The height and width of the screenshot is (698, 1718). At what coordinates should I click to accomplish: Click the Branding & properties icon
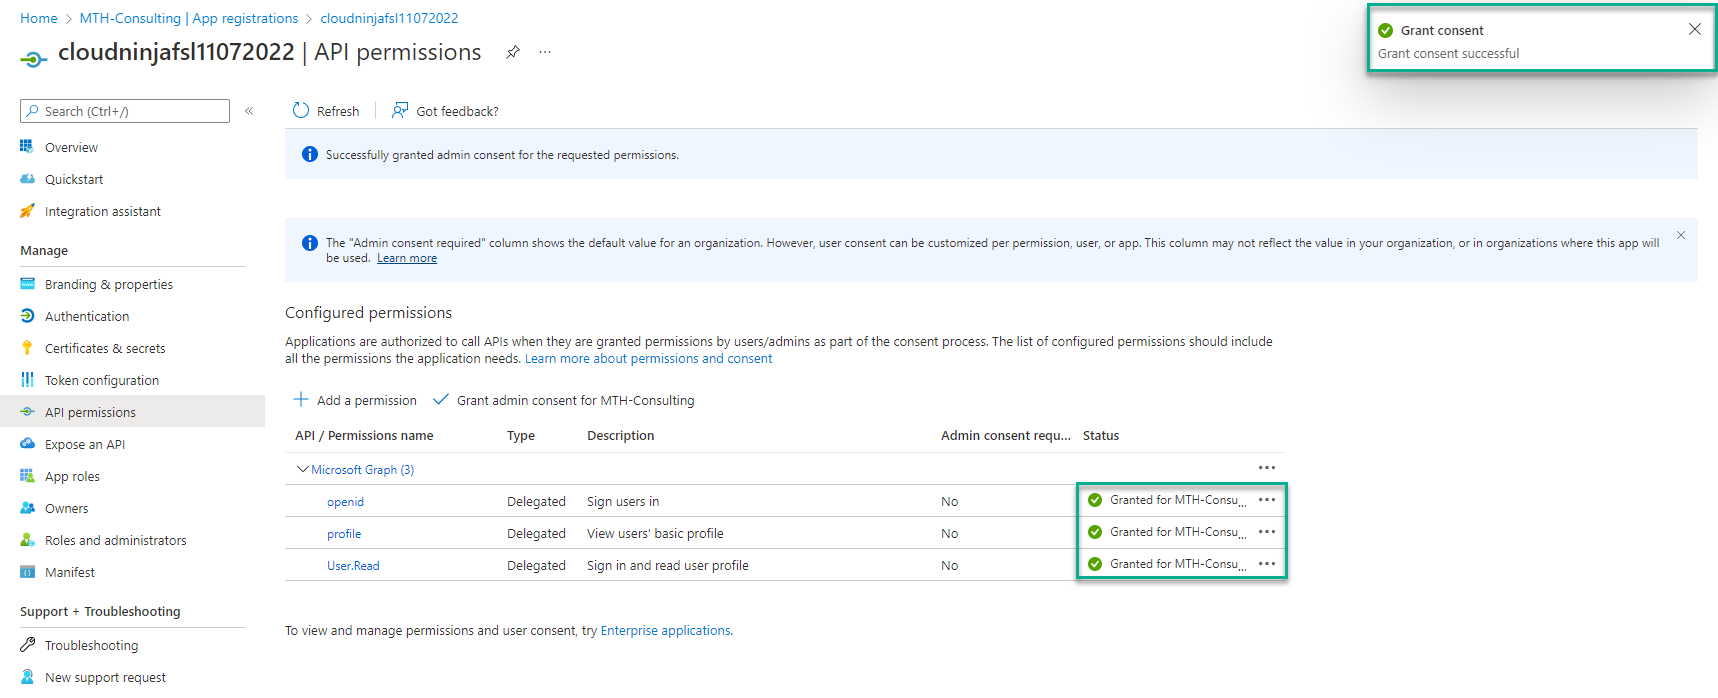[x=27, y=284]
